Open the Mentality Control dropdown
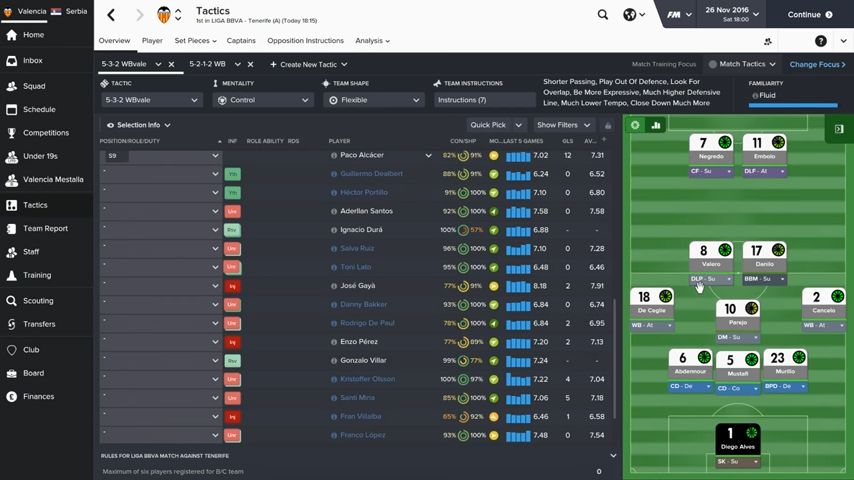The image size is (854, 480). 263,100
